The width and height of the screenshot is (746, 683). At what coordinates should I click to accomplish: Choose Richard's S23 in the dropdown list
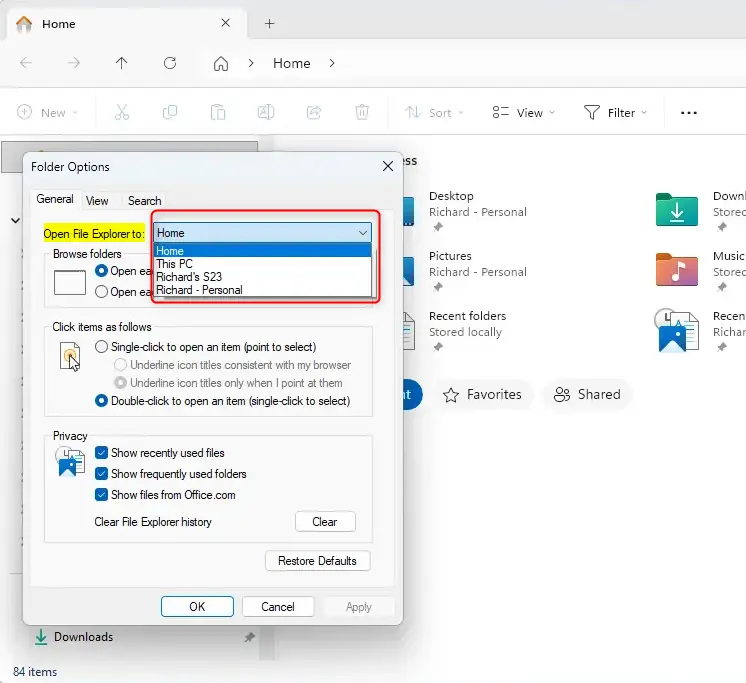pos(262,277)
